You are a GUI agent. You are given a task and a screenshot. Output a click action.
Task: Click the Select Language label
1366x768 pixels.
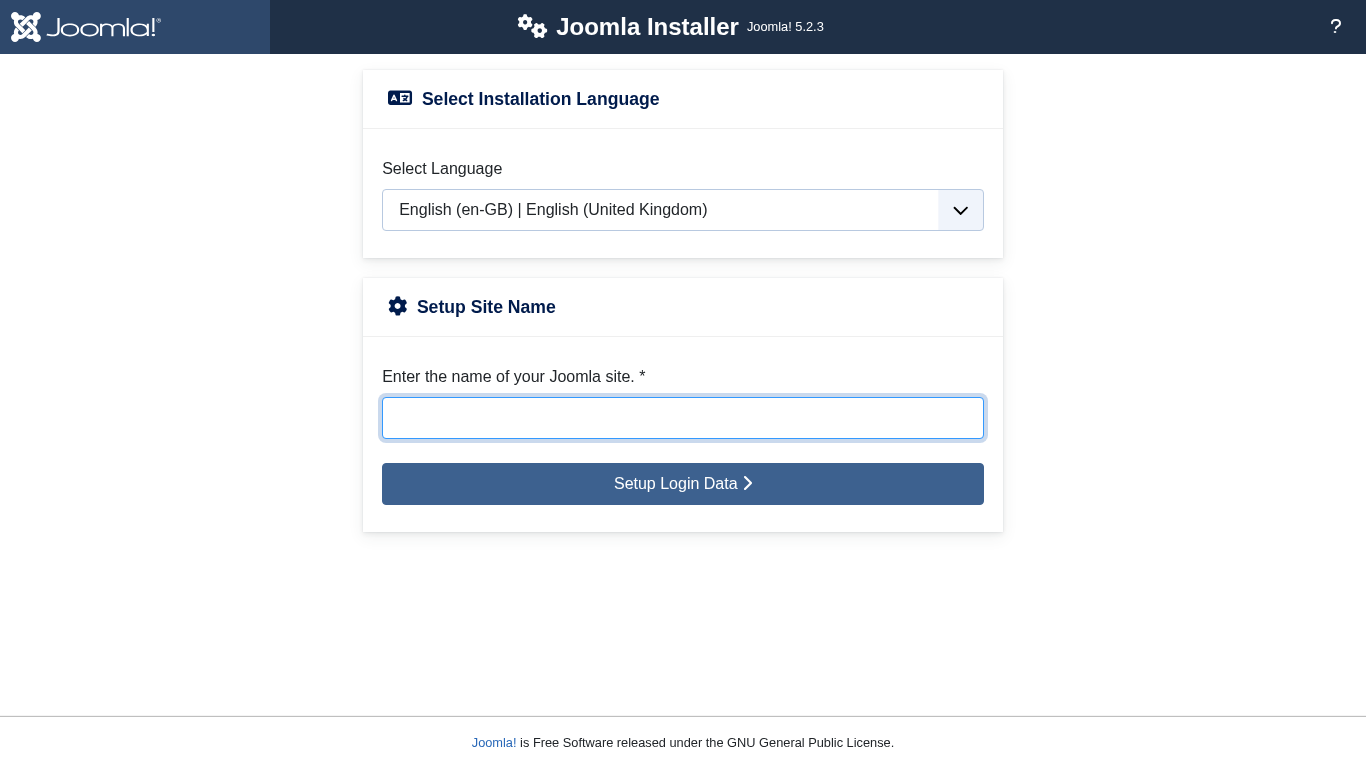pos(442,169)
